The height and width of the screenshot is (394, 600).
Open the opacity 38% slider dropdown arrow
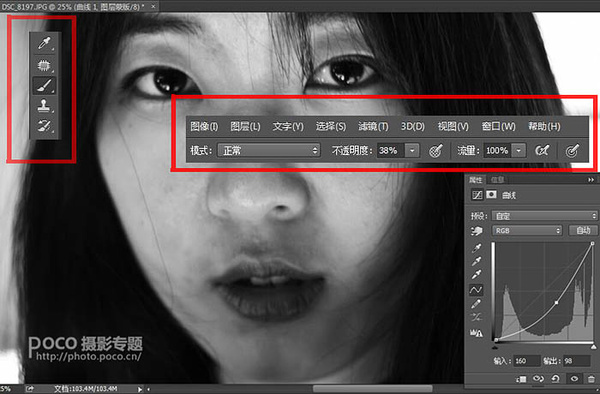[x=412, y=151]
